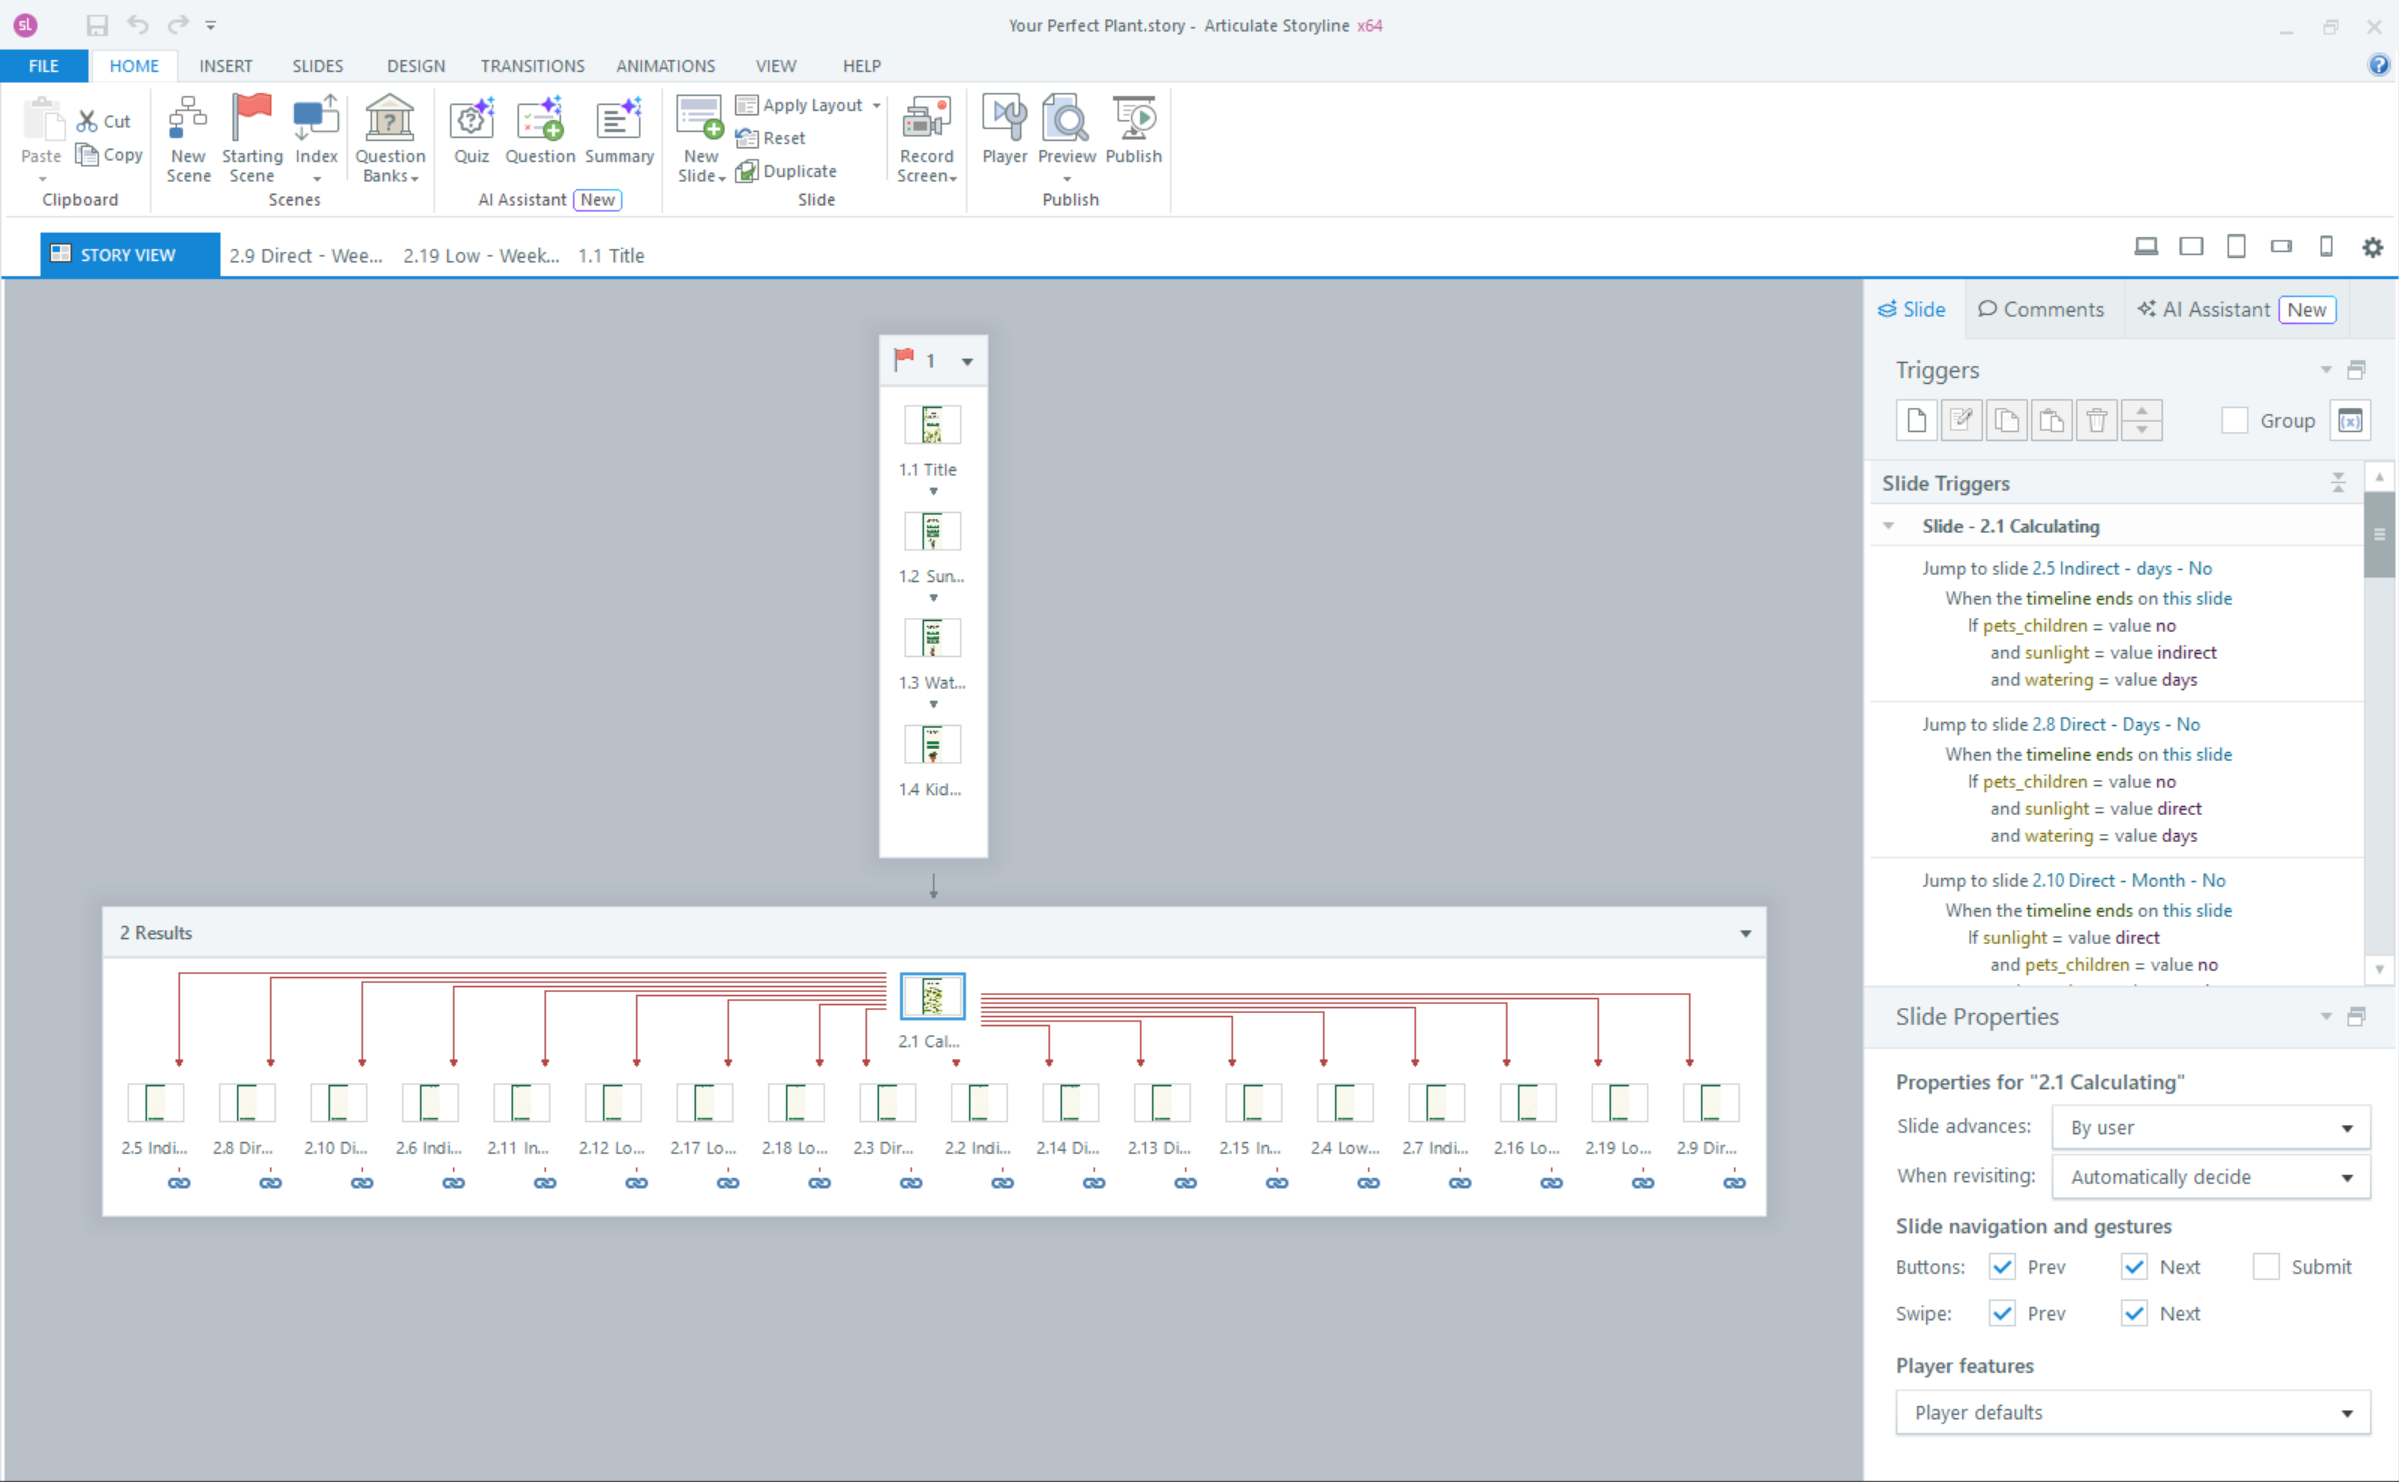
Task: Open the Slide advances dropdown
Action: (2210, 1127)
